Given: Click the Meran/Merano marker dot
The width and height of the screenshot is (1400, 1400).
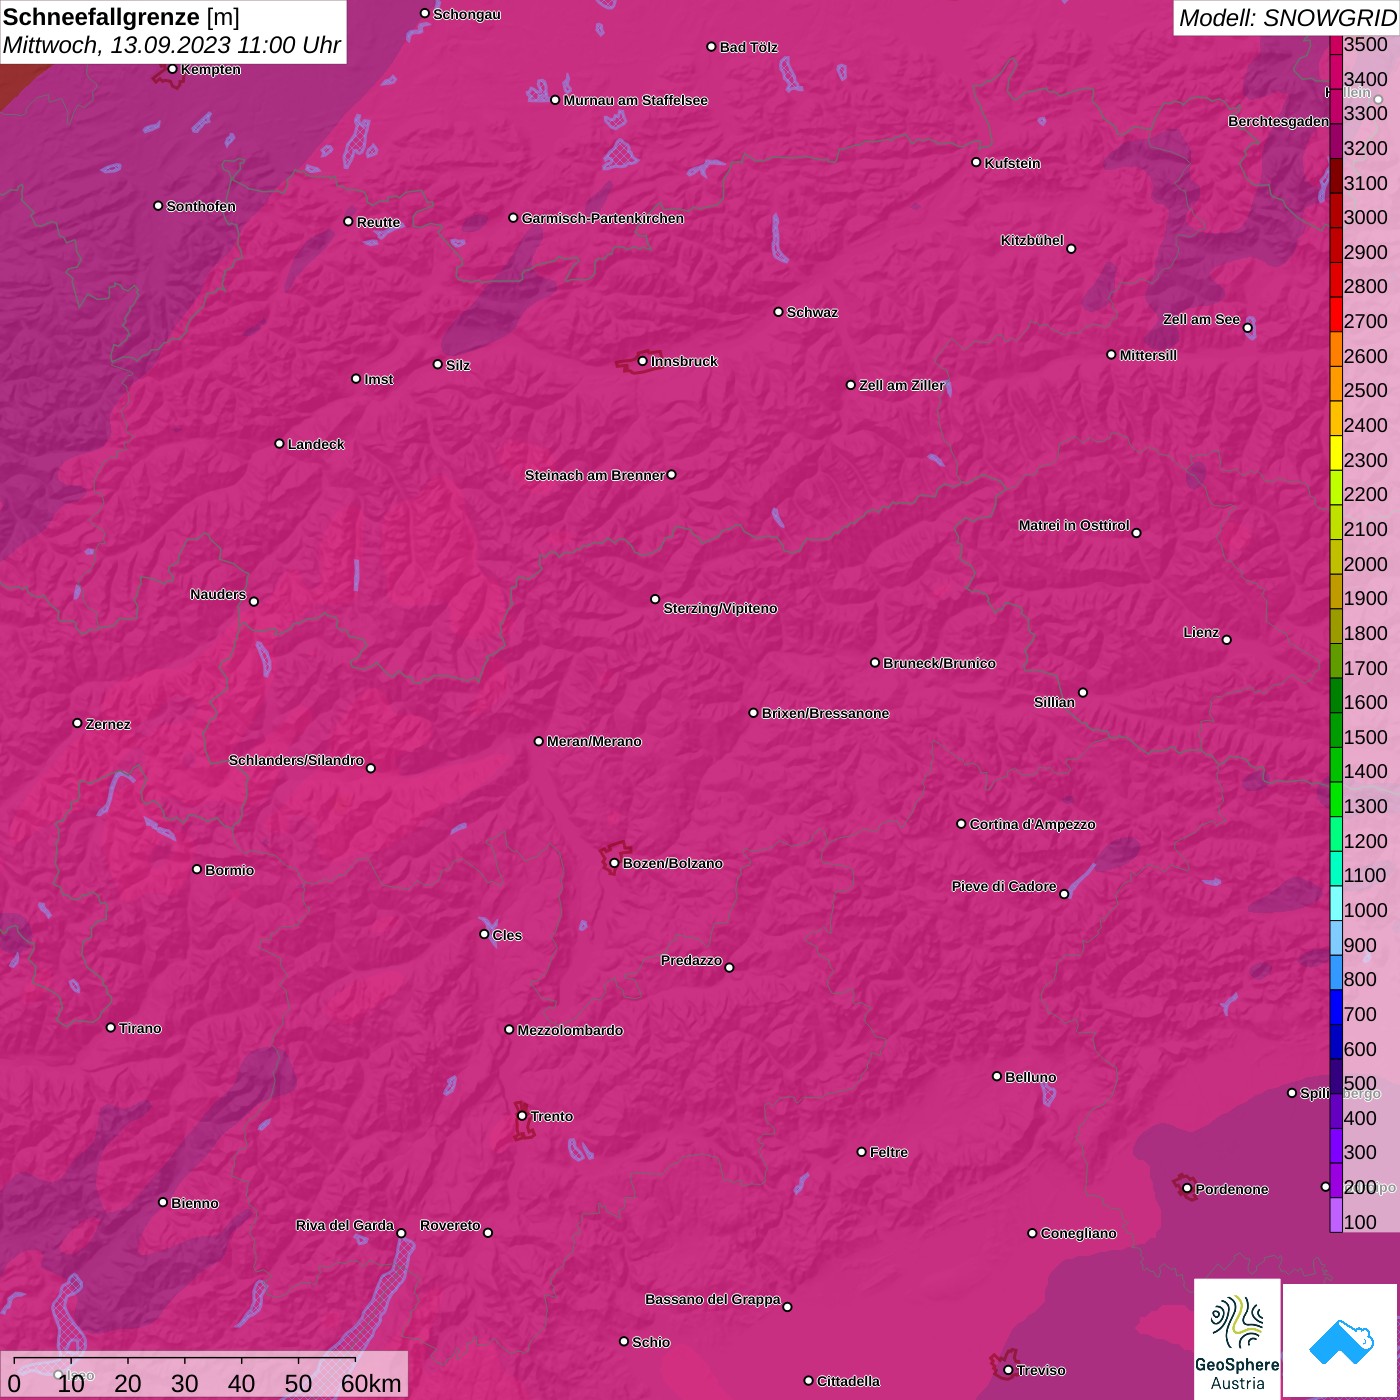Looking at the screenshot, I should [x=538, y=741].
